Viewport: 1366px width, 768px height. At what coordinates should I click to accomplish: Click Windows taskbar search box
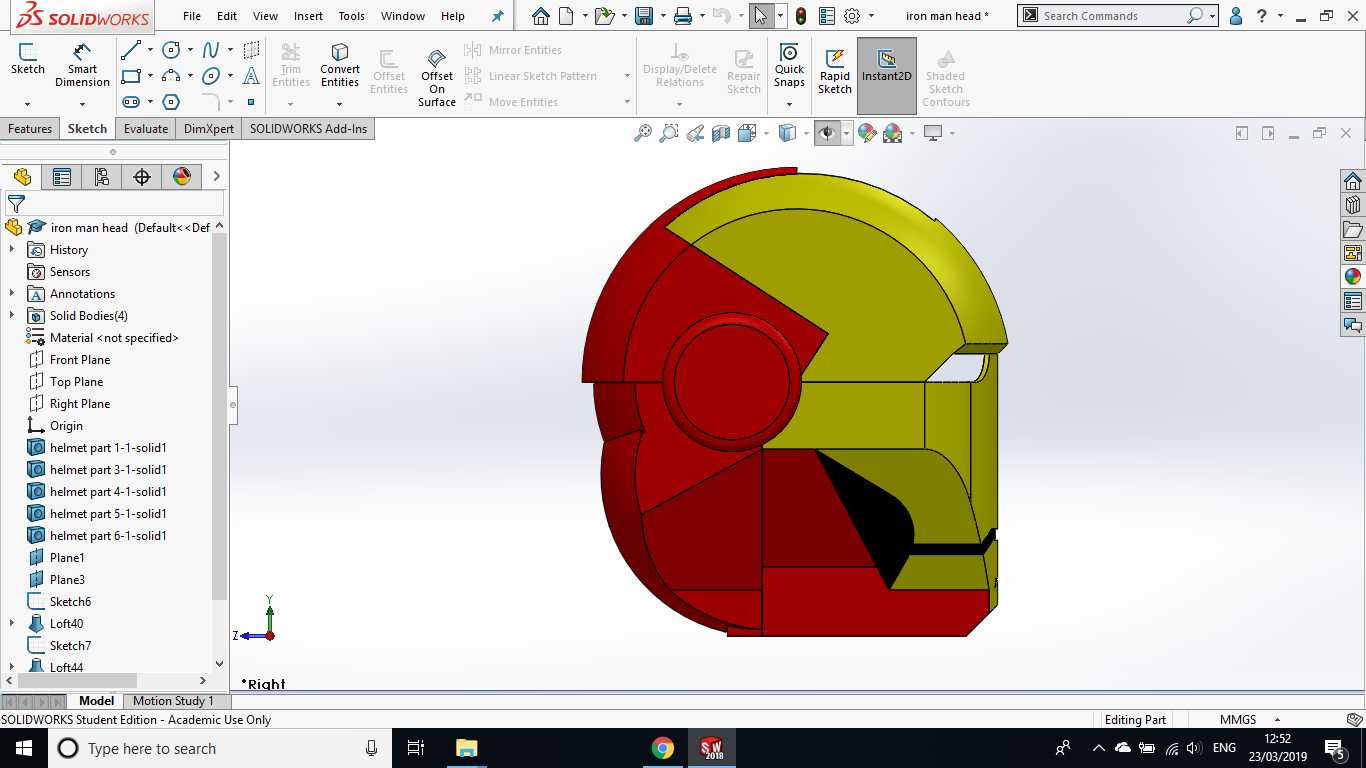coord(219,748)
